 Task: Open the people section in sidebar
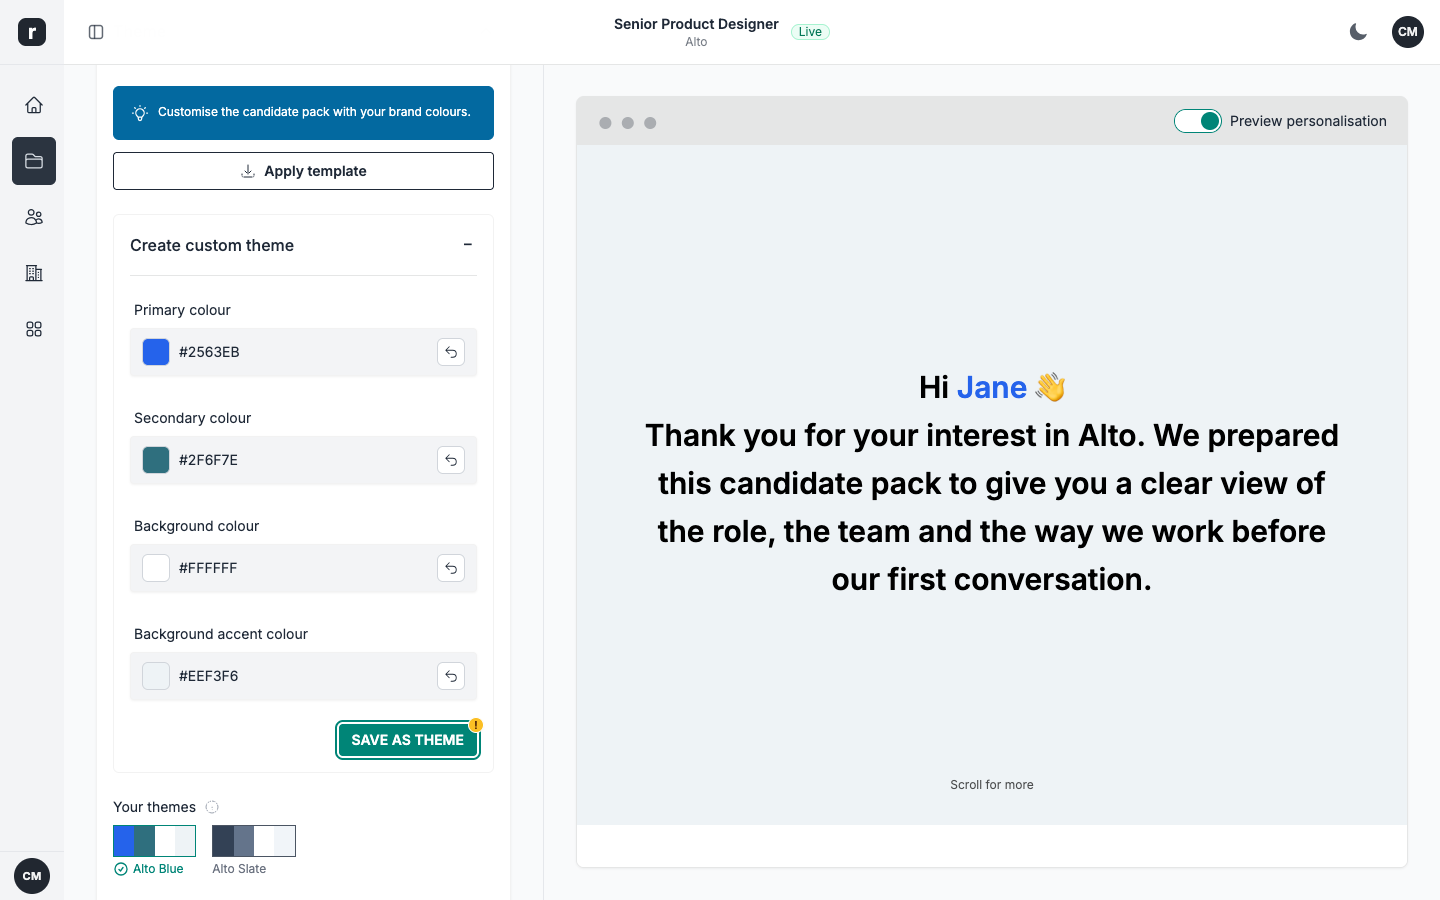pyautogui.click(x=34, y=217)
